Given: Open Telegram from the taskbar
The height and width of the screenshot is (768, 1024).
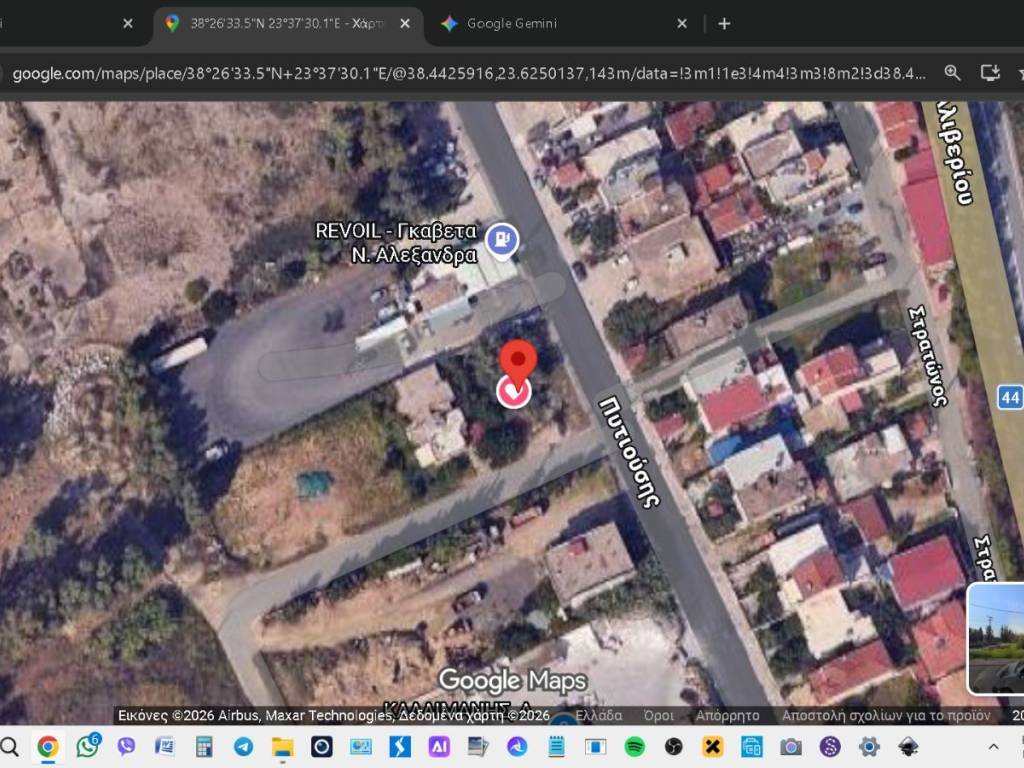Looking at the screenshot, I should point(243,746).
